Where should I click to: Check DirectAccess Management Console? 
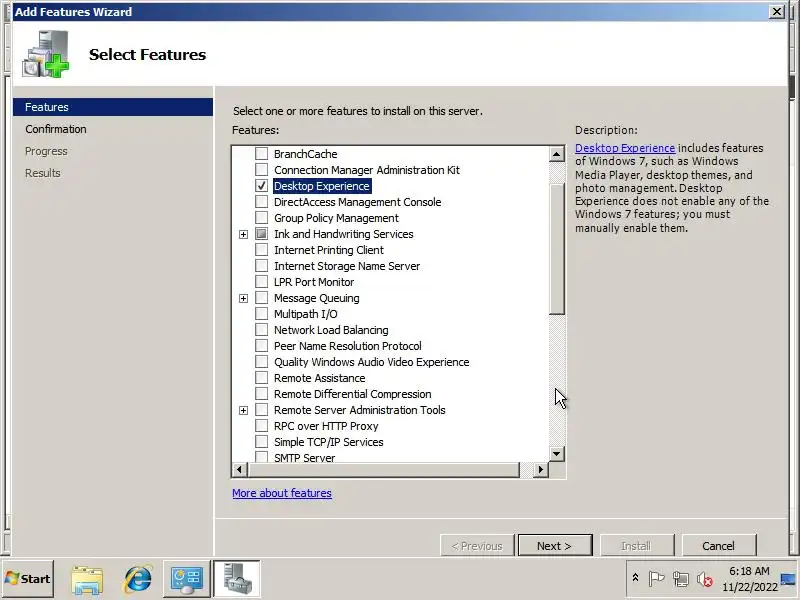click(x=261, y=202)
